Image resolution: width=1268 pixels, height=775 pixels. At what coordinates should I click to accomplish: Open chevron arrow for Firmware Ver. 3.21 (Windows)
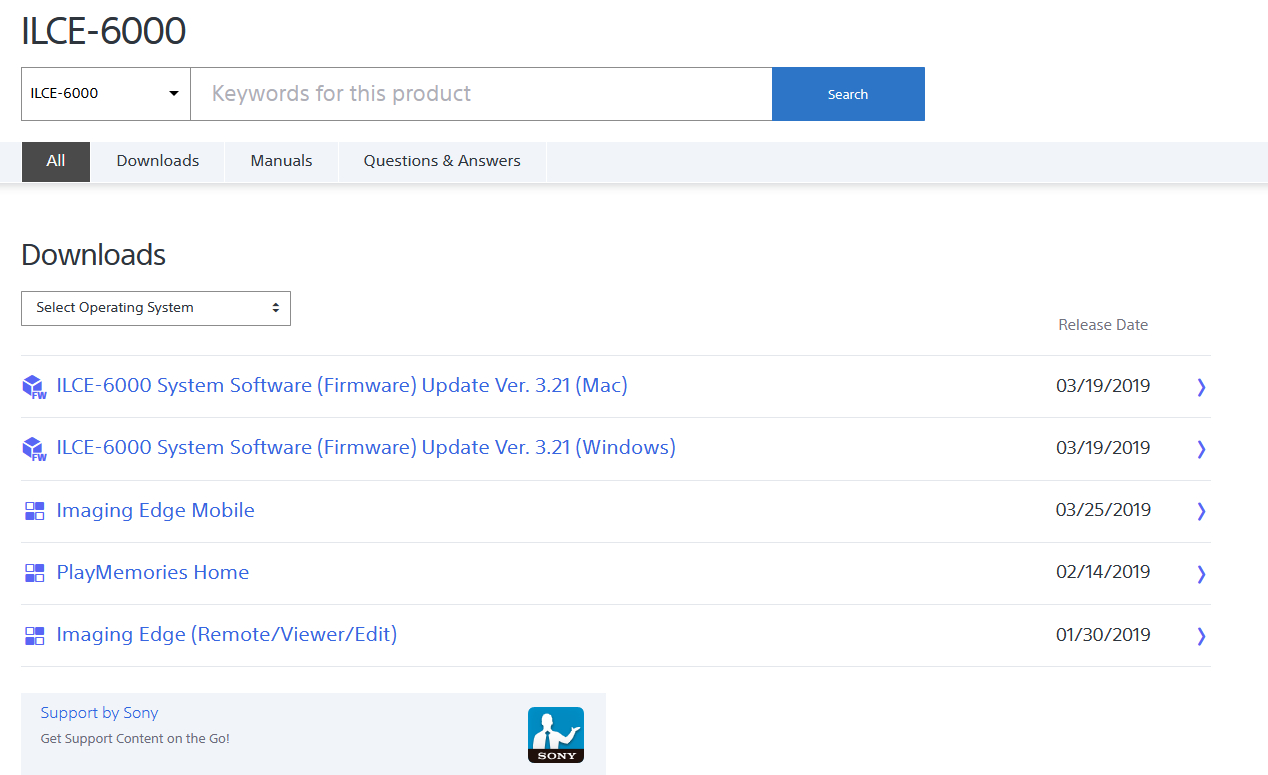click(1201, 449)
